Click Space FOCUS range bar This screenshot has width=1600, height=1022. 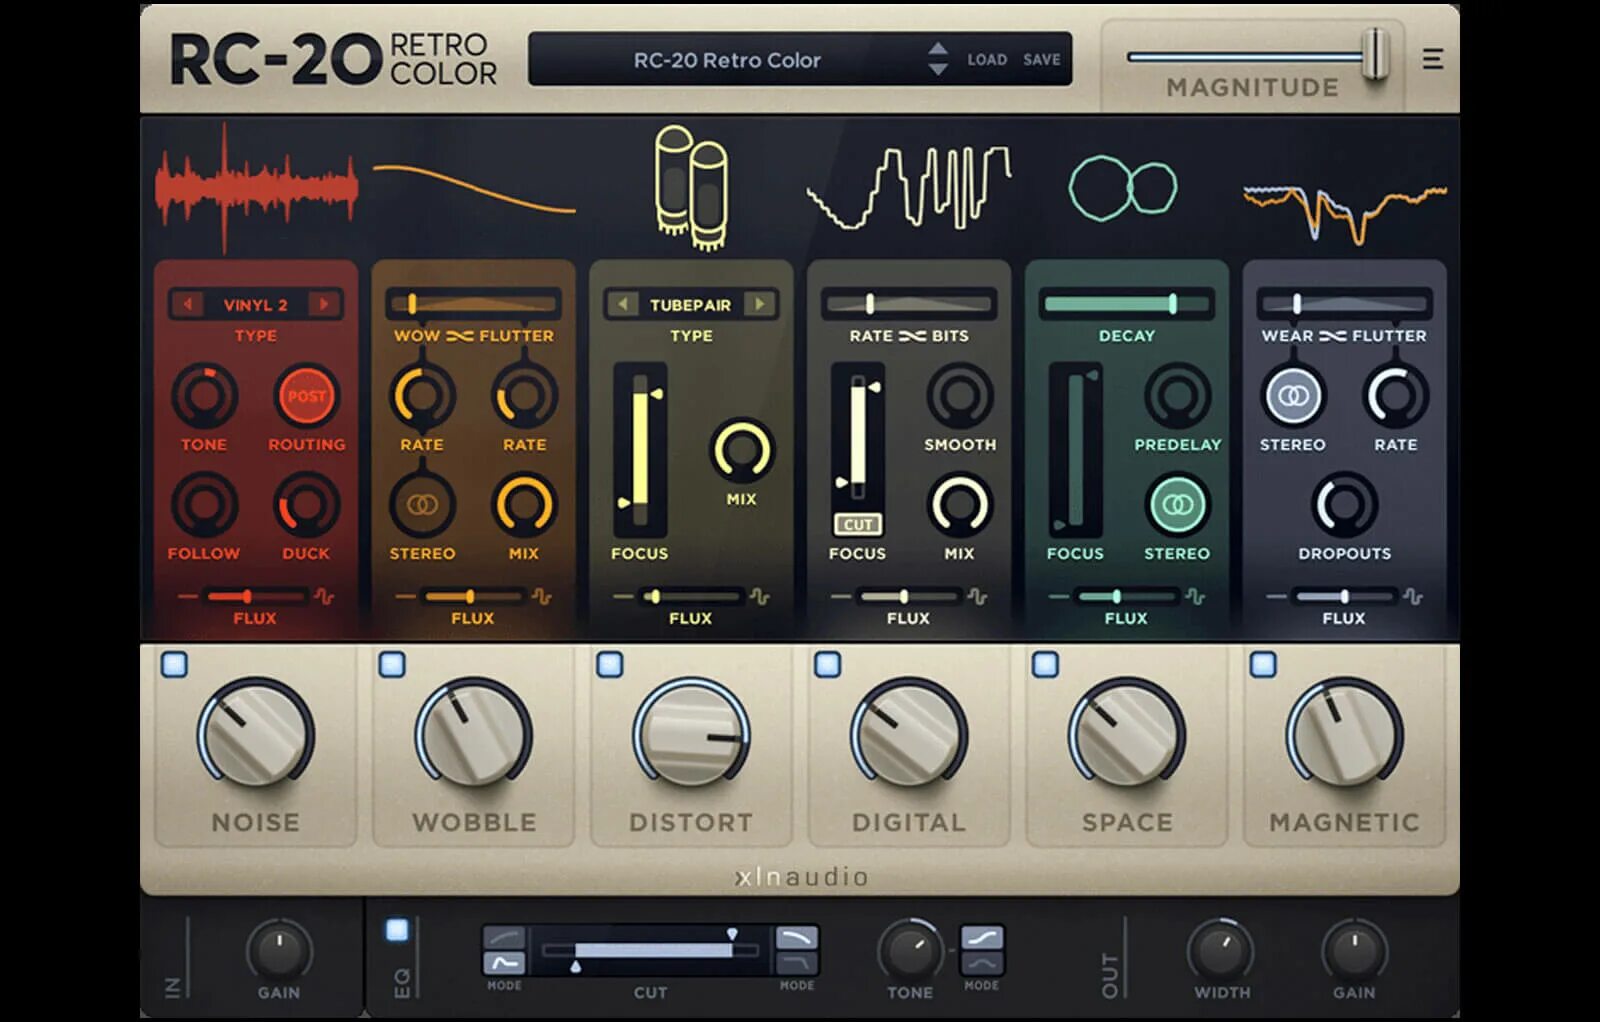[1075, 450]
